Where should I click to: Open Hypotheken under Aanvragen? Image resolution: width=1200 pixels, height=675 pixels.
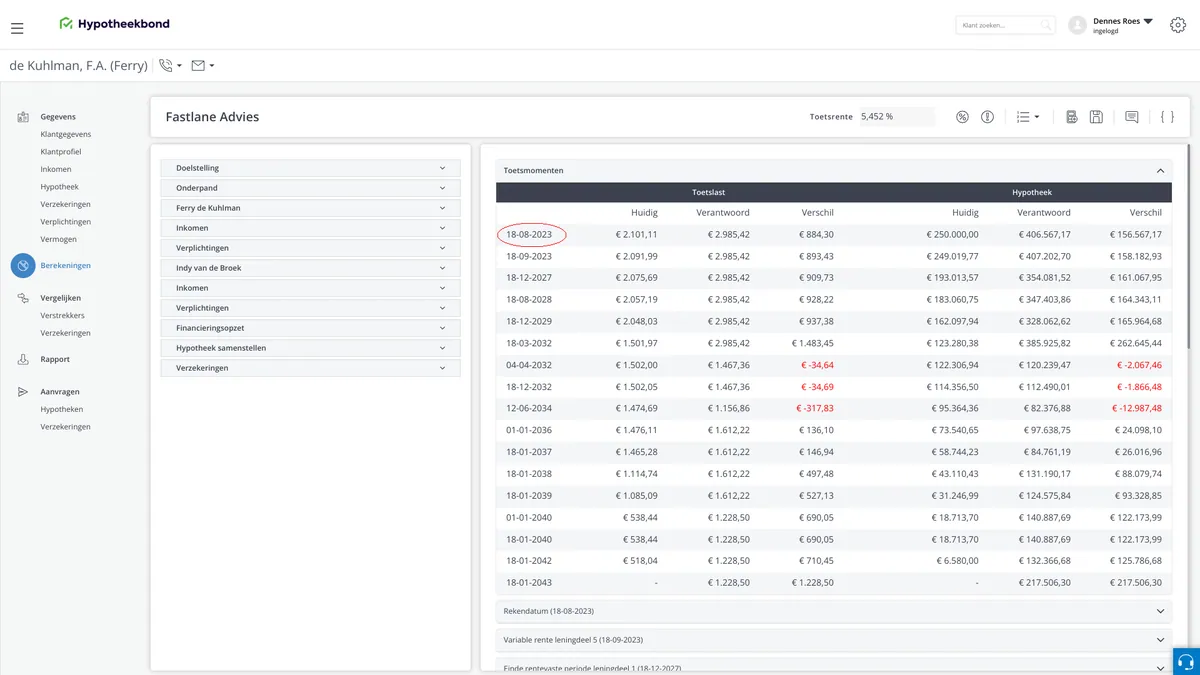coord(62,410)
